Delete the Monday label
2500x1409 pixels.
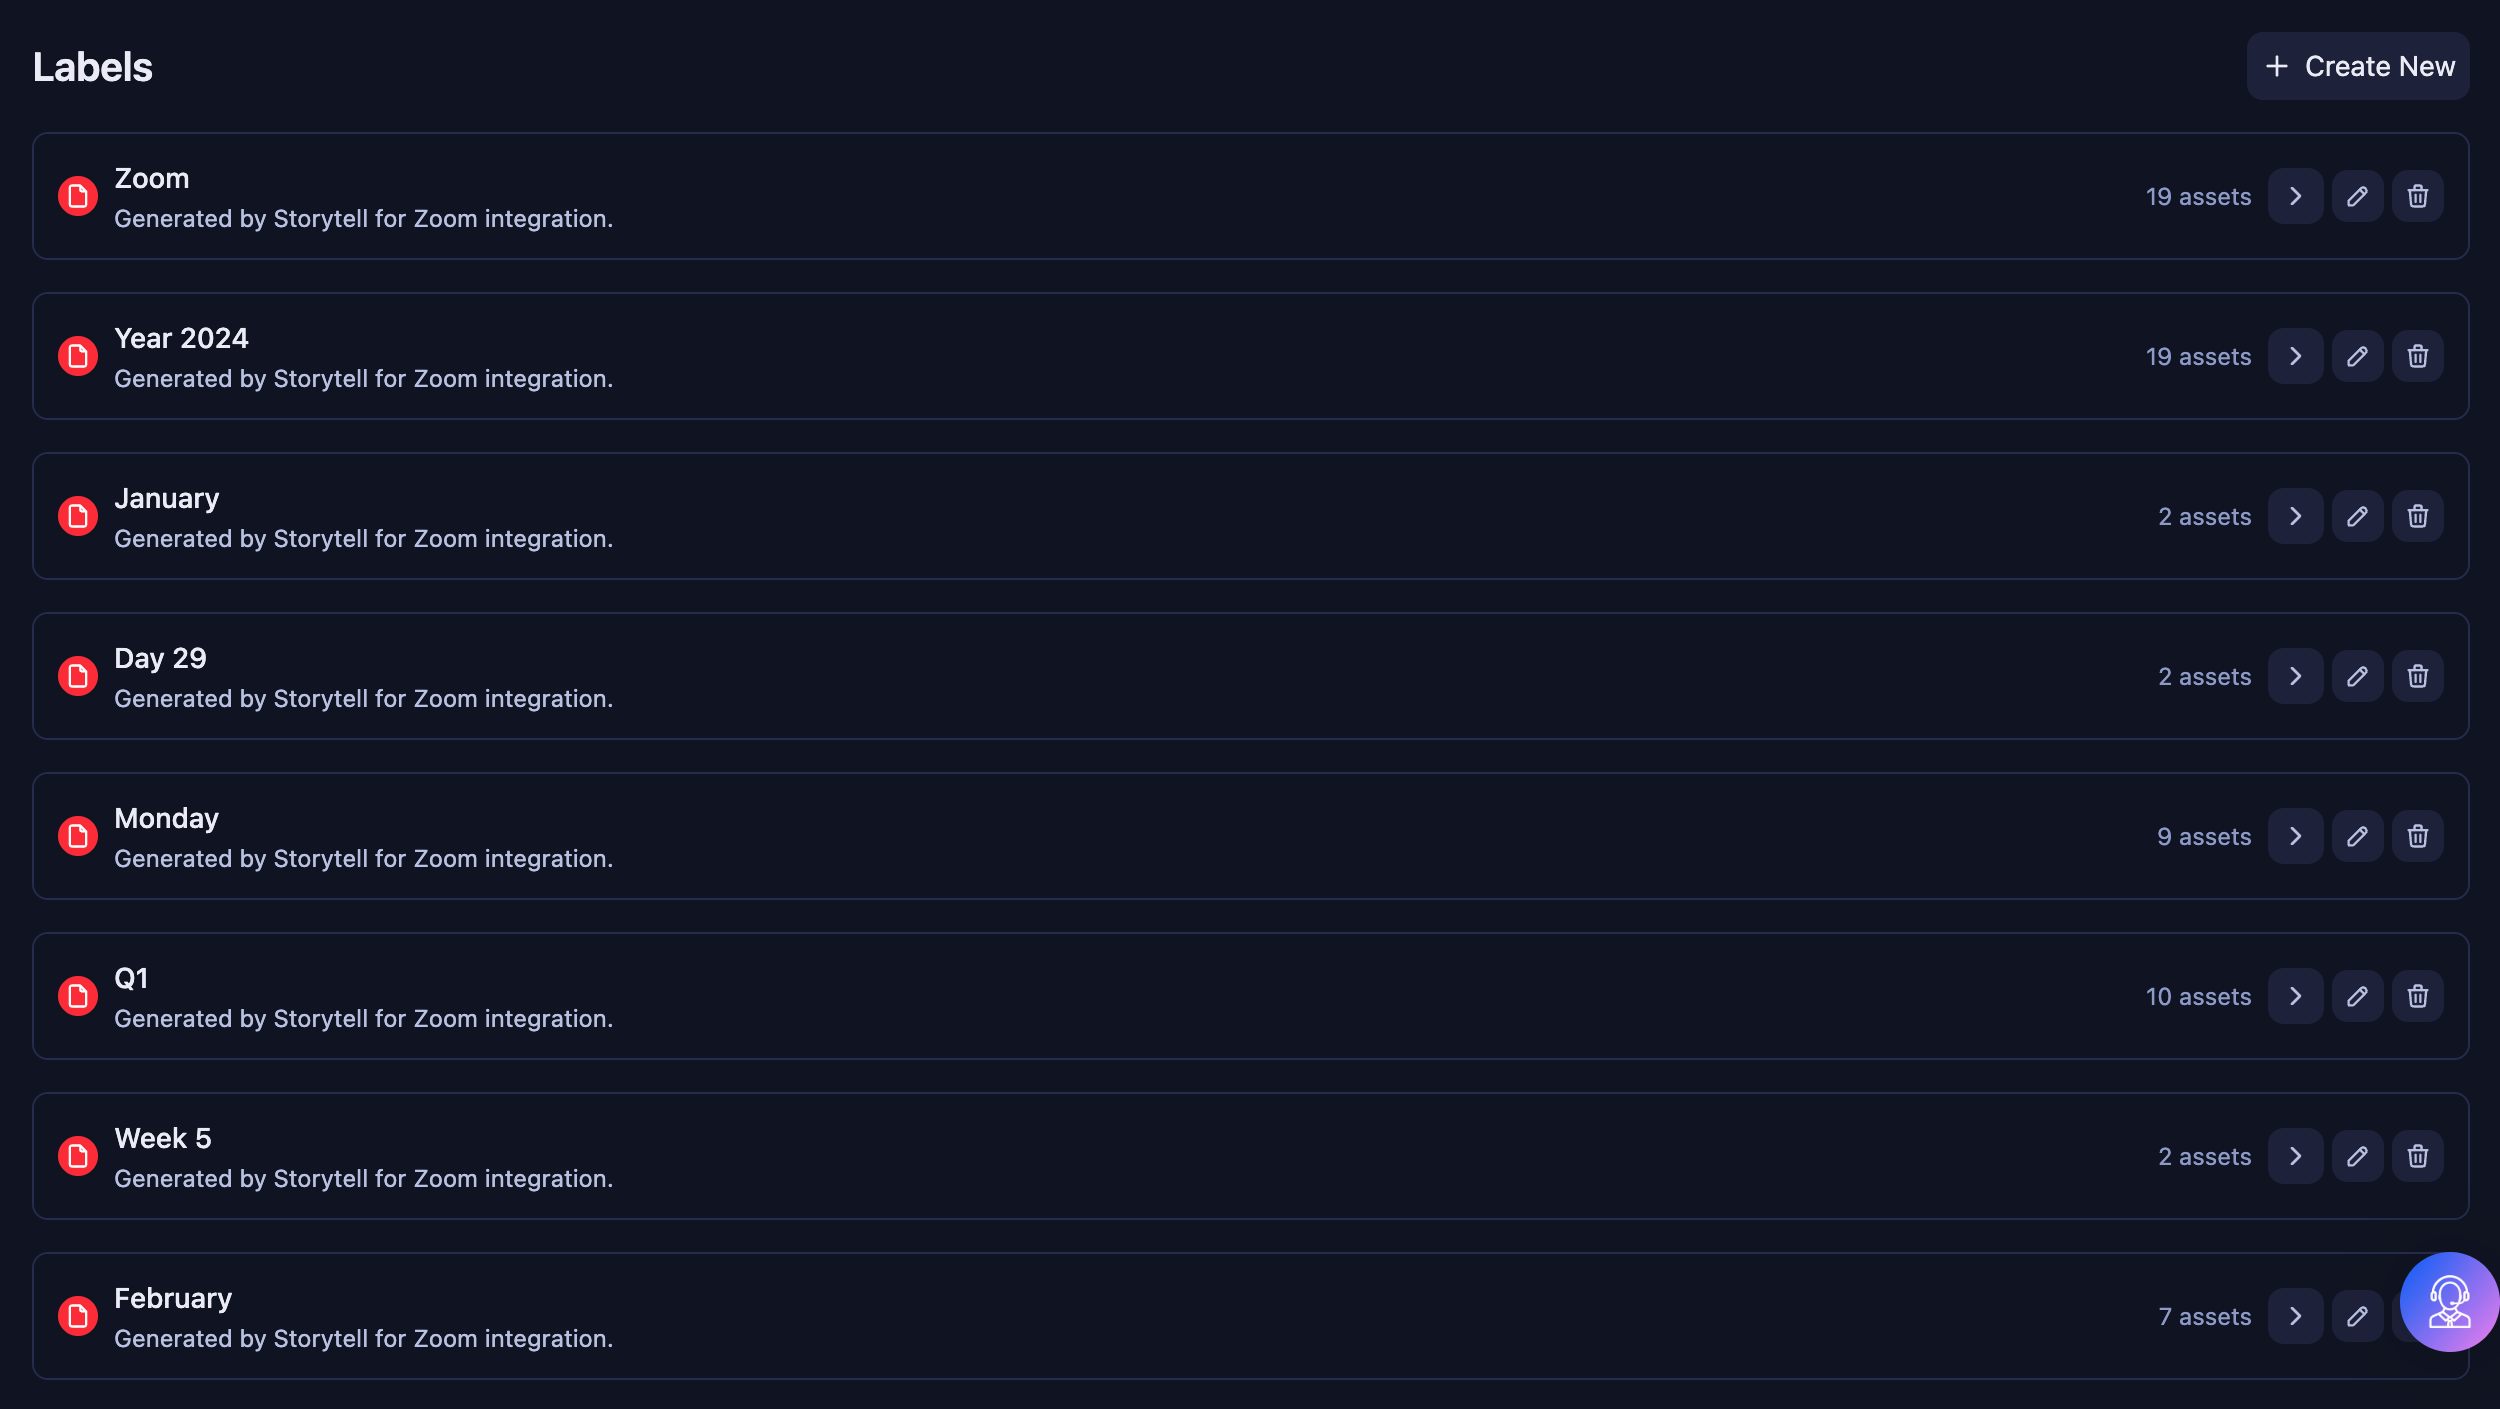(2417, 836)
